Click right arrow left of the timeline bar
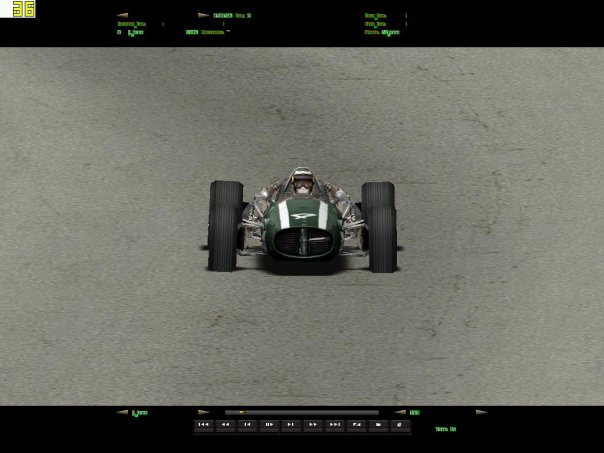 [203, 412]
